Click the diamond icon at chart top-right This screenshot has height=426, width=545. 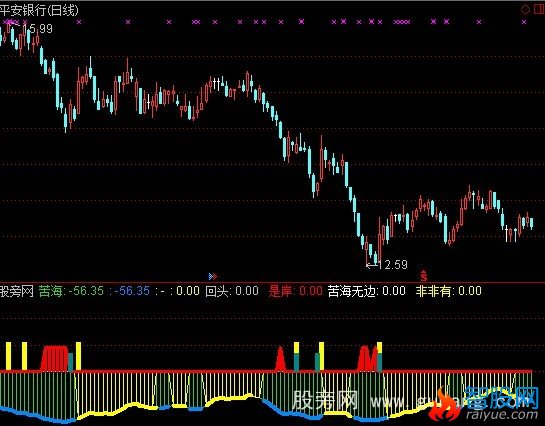(525, 9)
